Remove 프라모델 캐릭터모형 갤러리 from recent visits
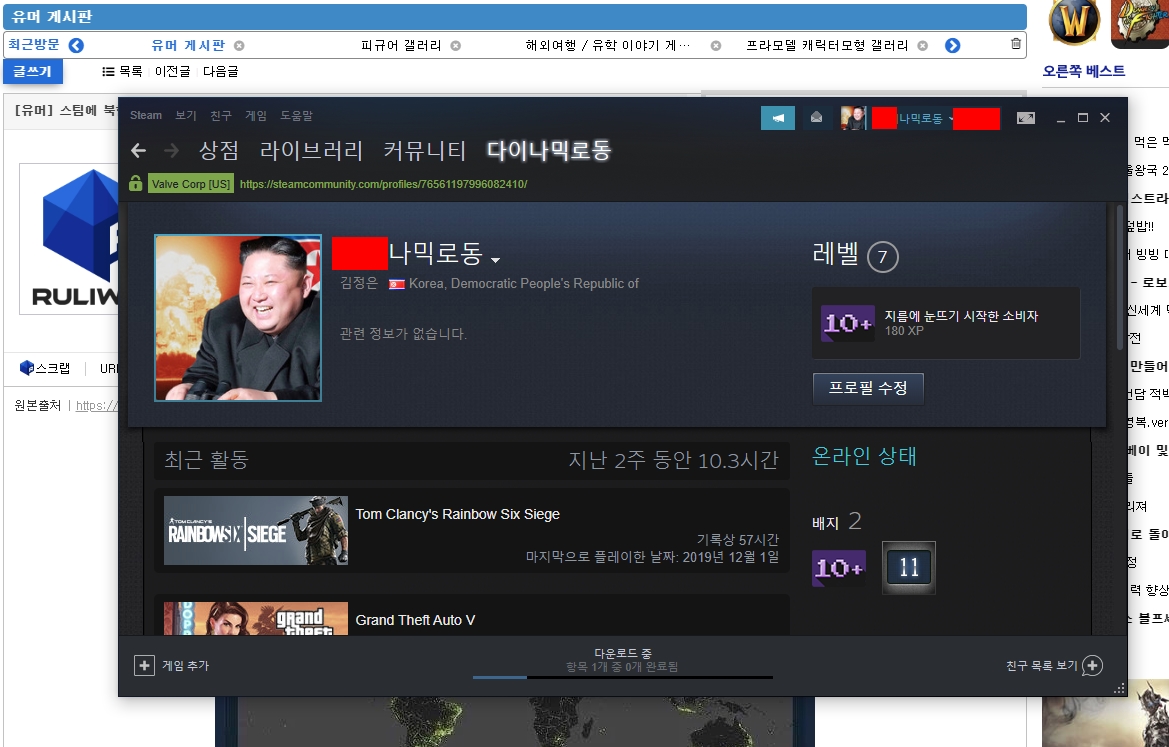 [x=922, y=45]
